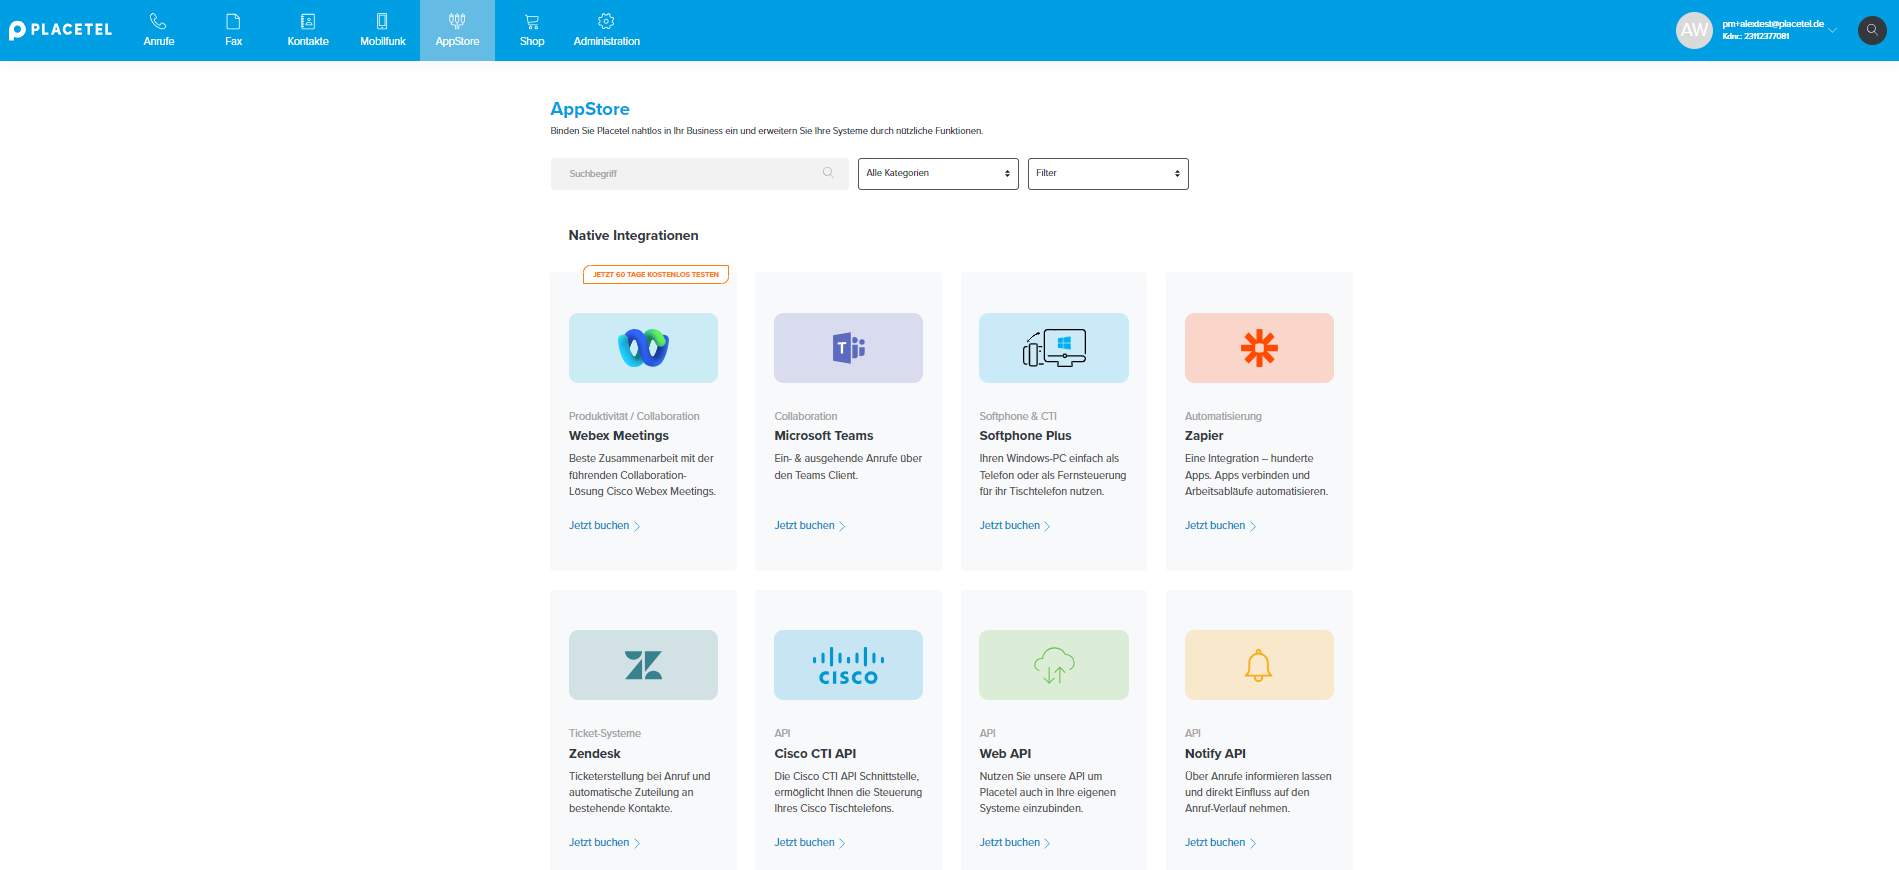Open the Shop cart menu
1899x870 pixels.
point(532,30)
